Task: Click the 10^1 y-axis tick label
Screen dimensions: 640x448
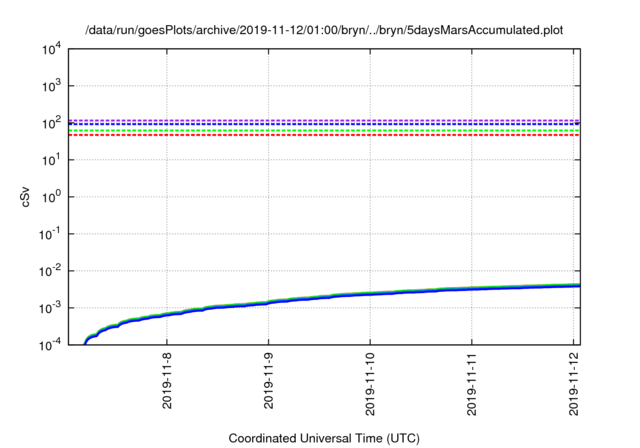Action: (x=52, y=160)
